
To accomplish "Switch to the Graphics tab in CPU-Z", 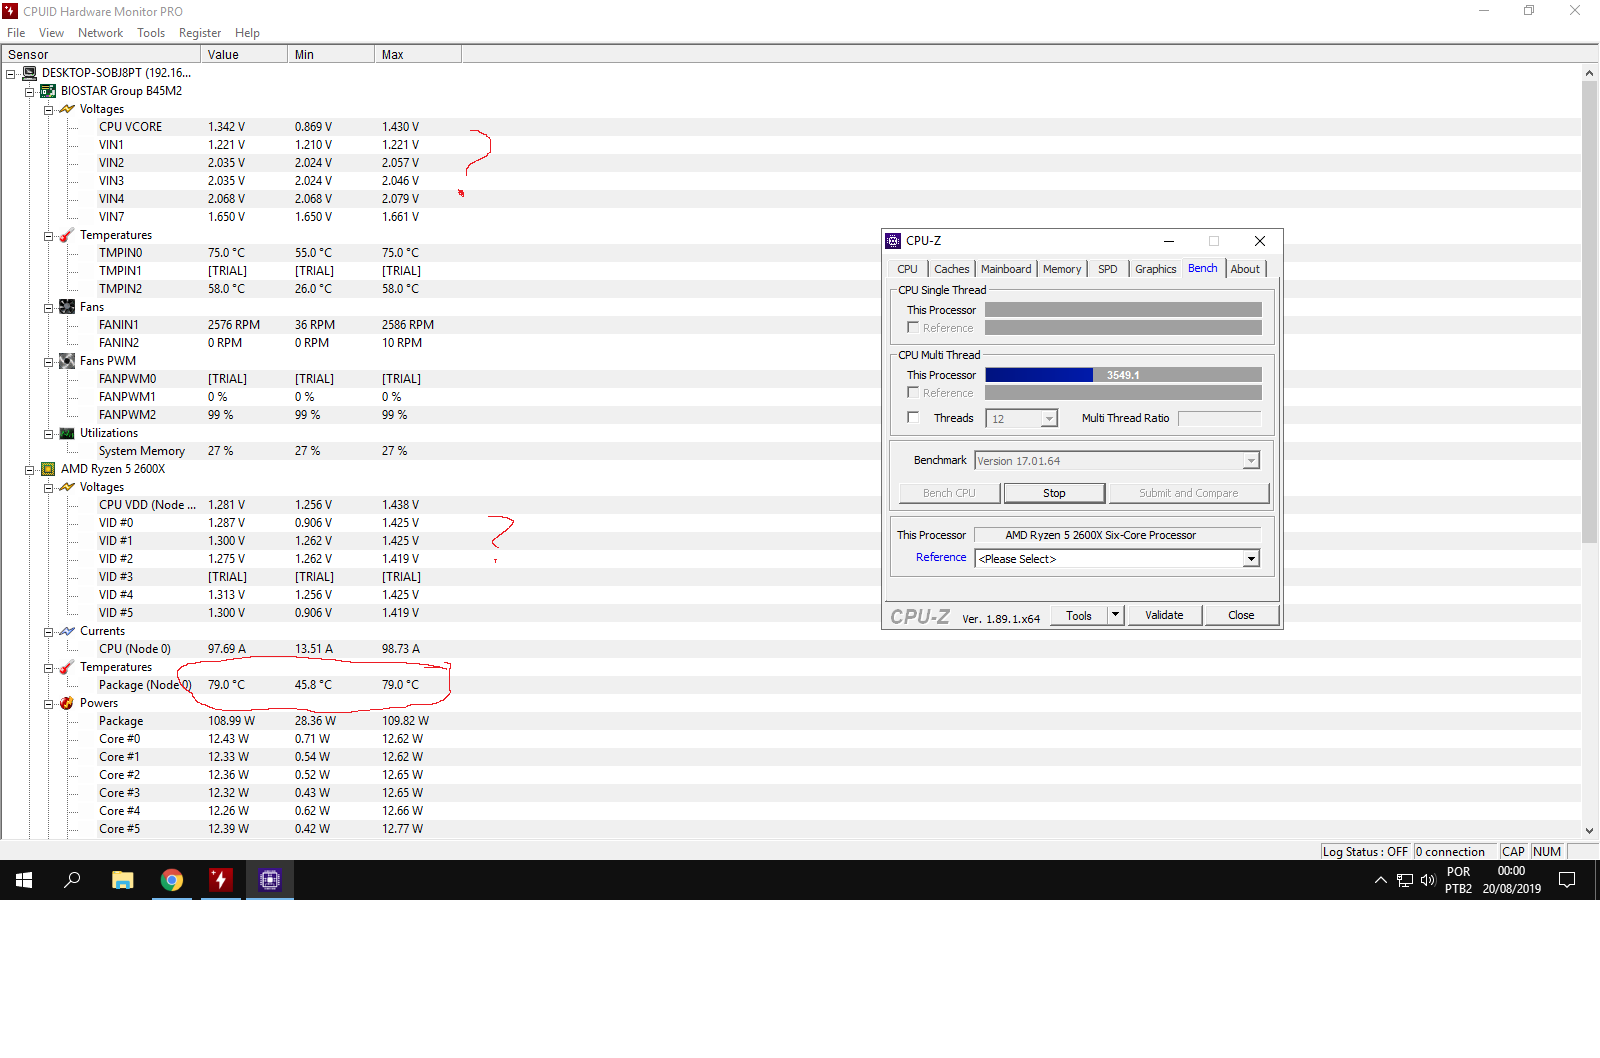I will (x=1155, y=269).
